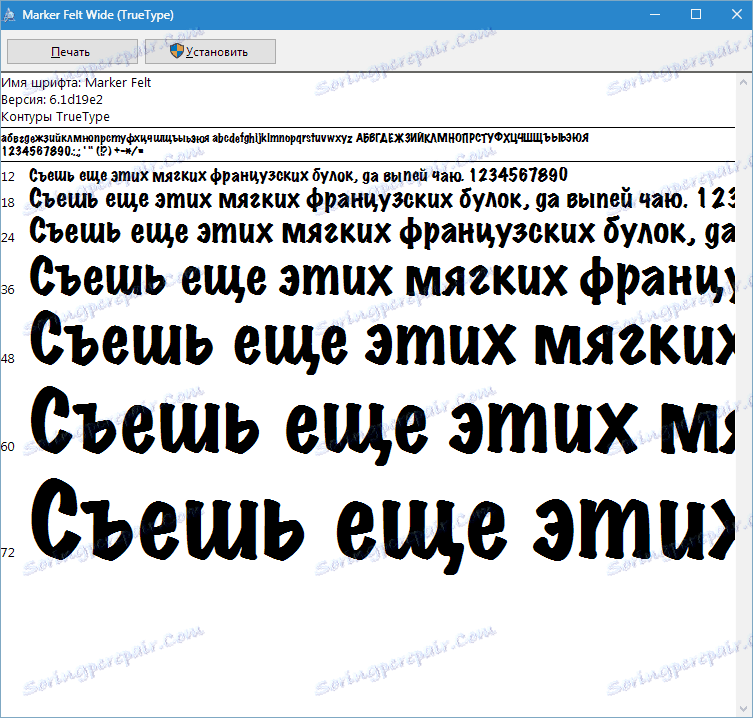Click the scroll up arrow

[744, 82]
